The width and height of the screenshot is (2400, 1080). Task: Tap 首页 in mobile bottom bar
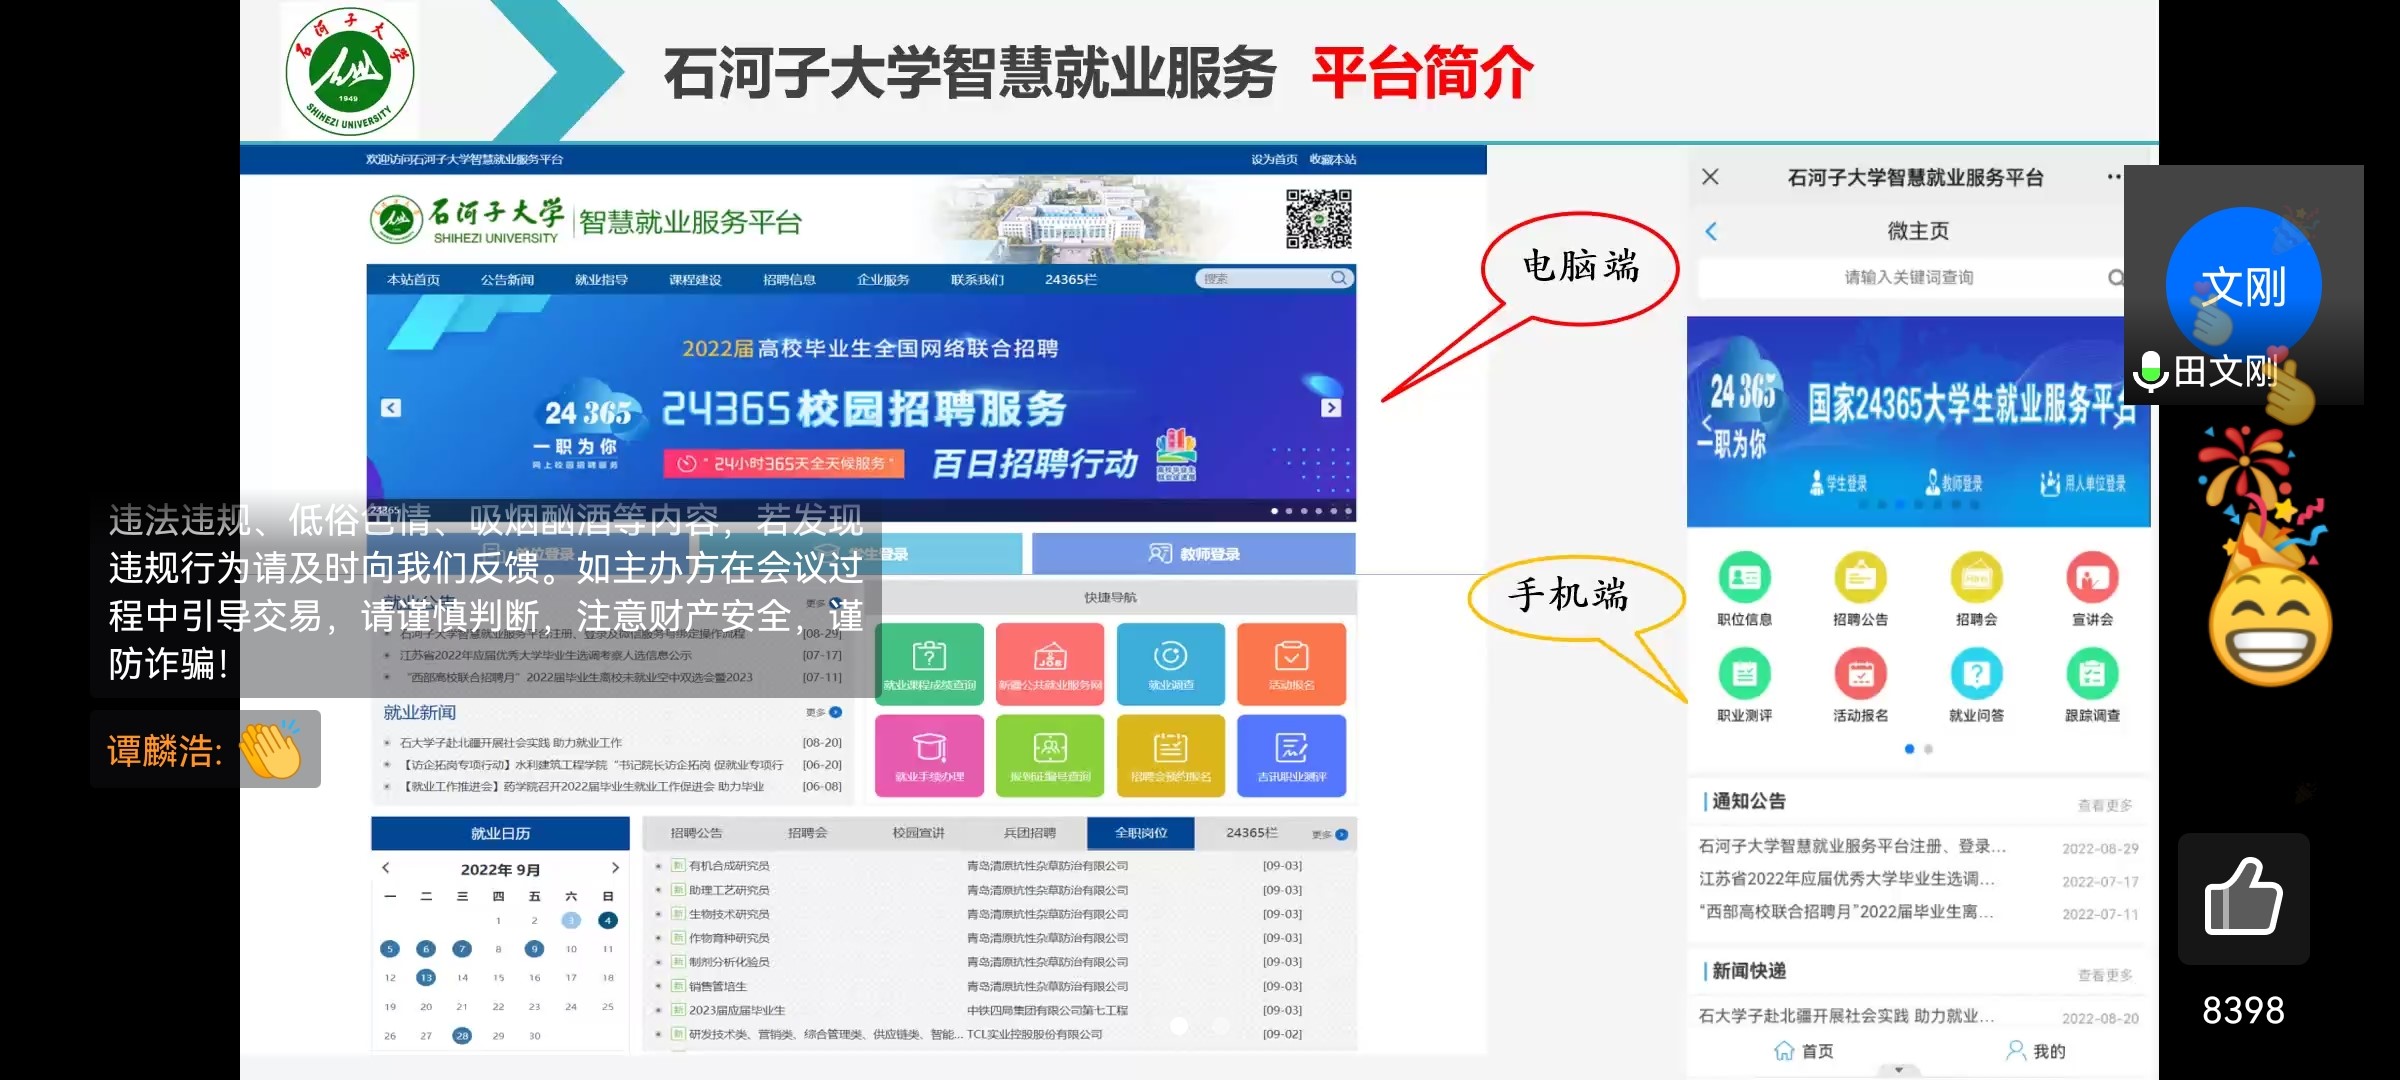(x=1804, y=1051)
